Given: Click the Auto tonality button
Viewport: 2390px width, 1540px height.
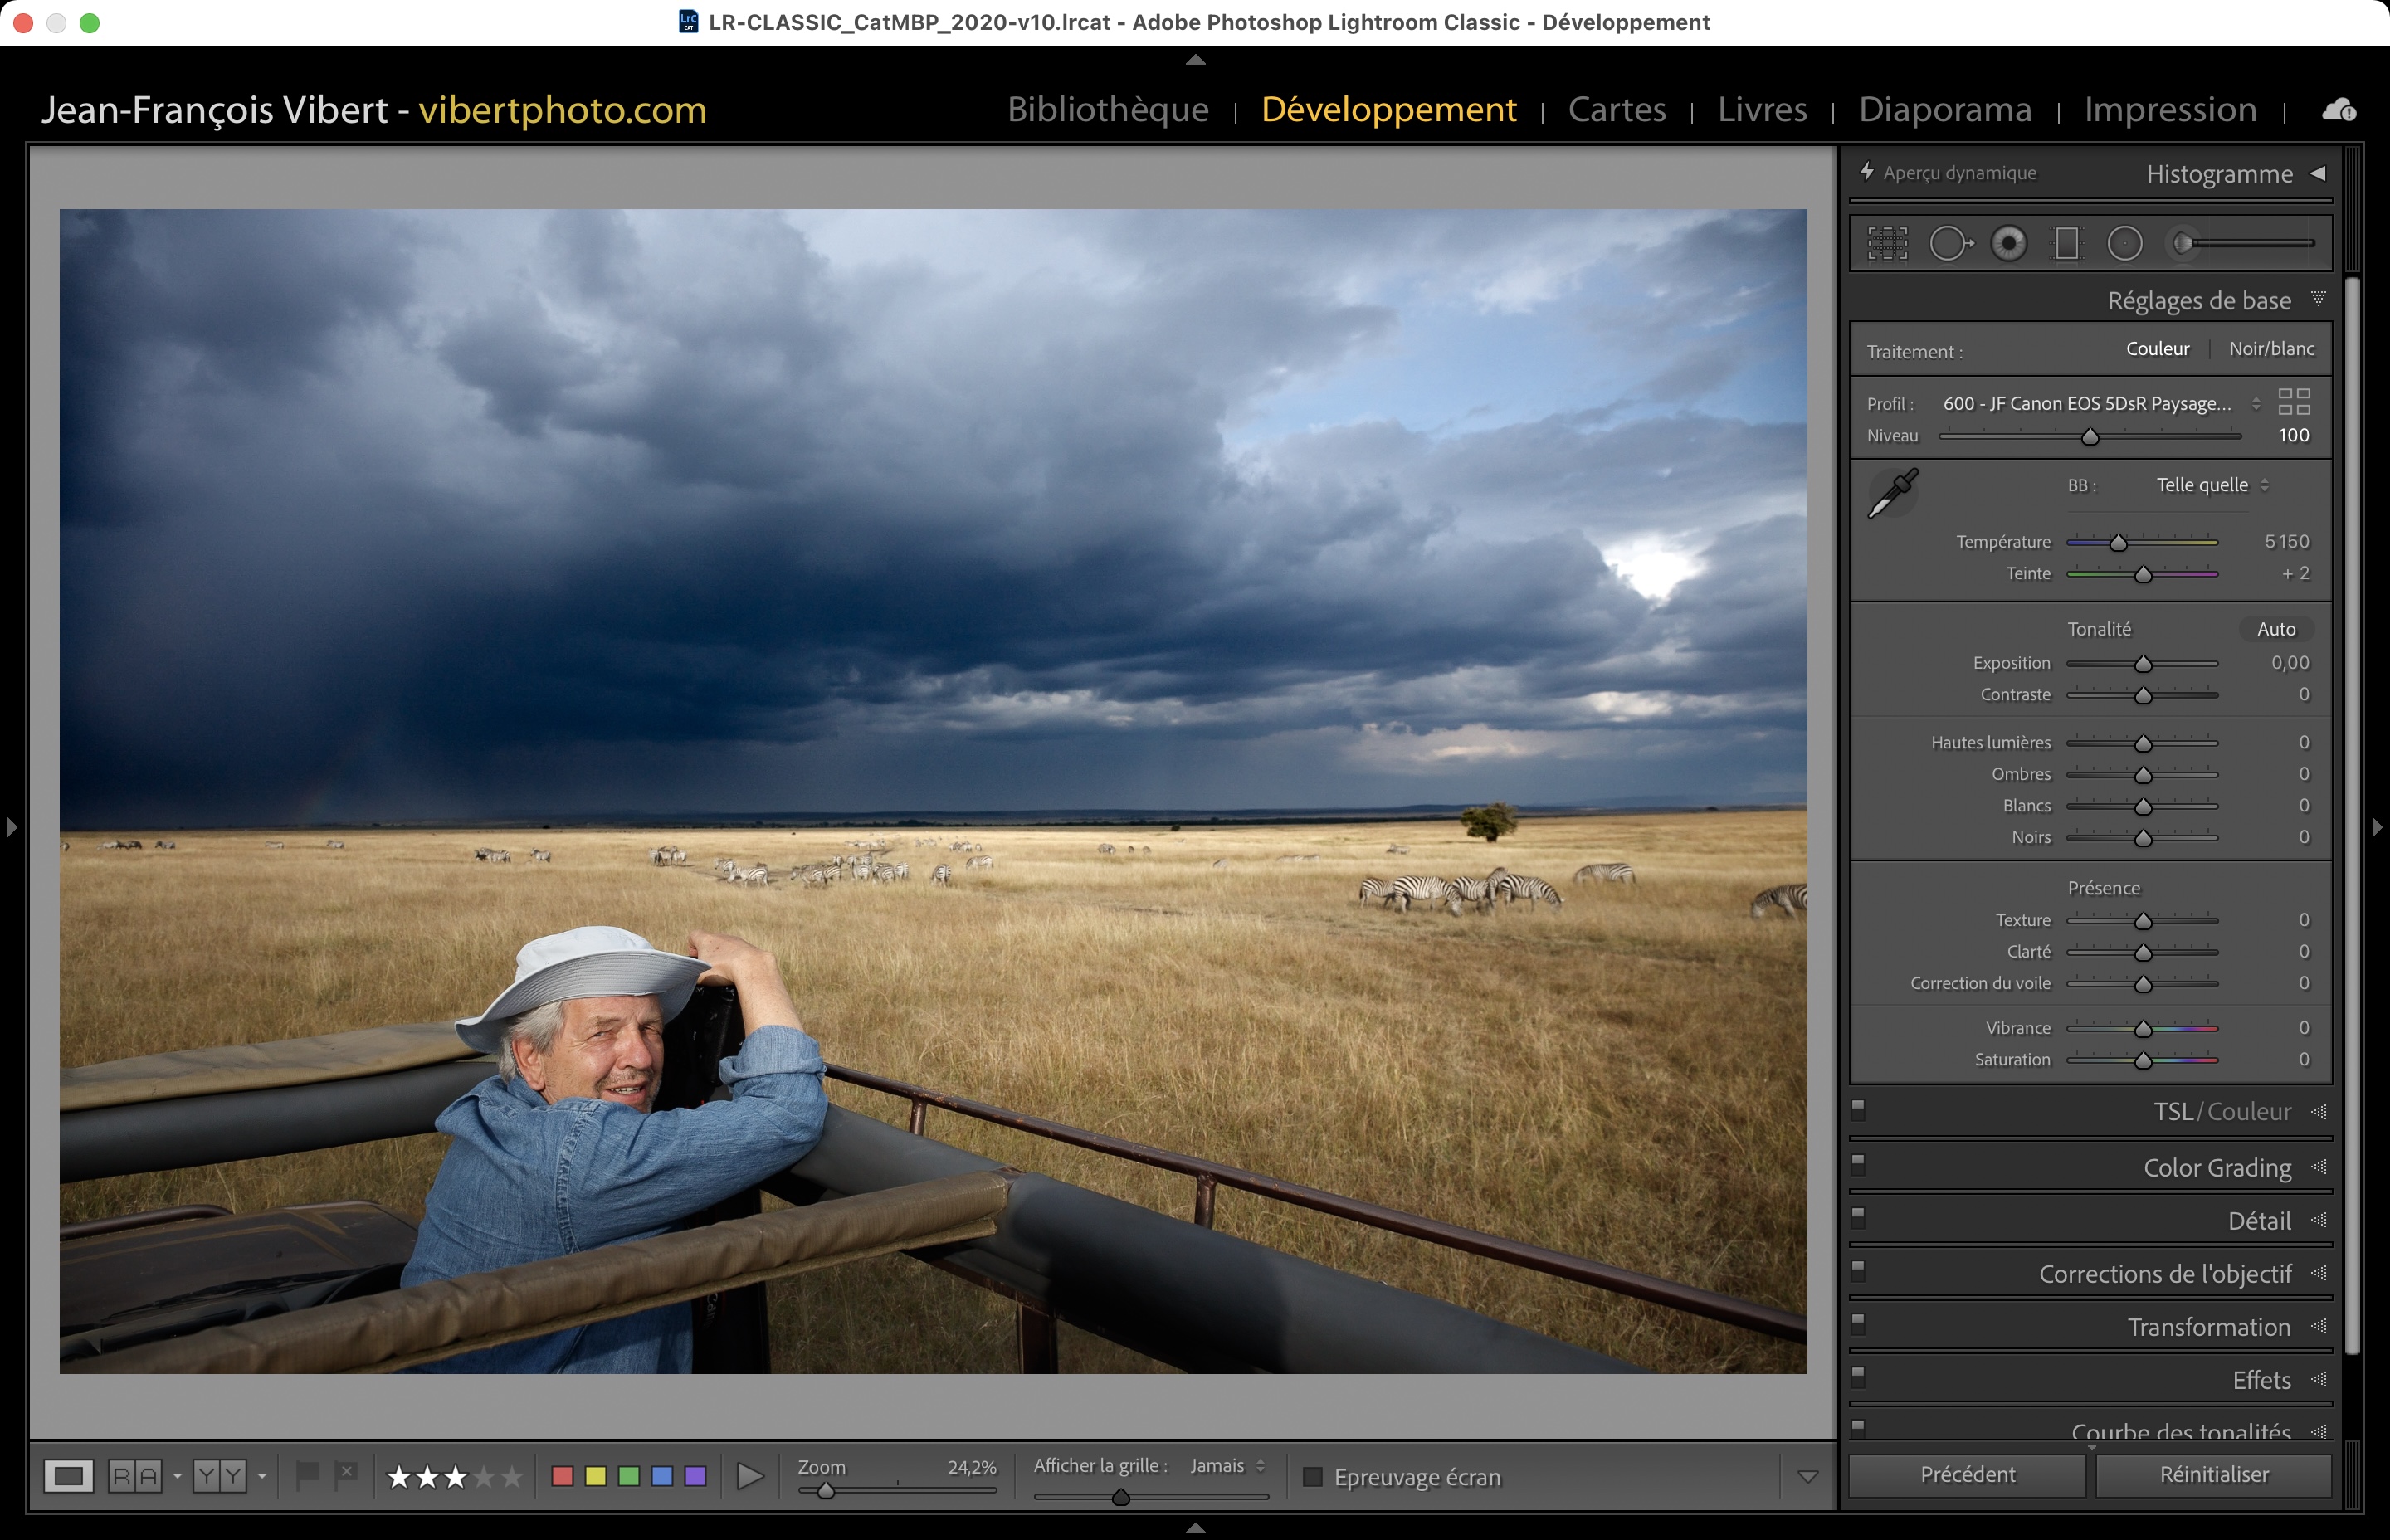Looking at the screenshot, I should click(2276, 629).
